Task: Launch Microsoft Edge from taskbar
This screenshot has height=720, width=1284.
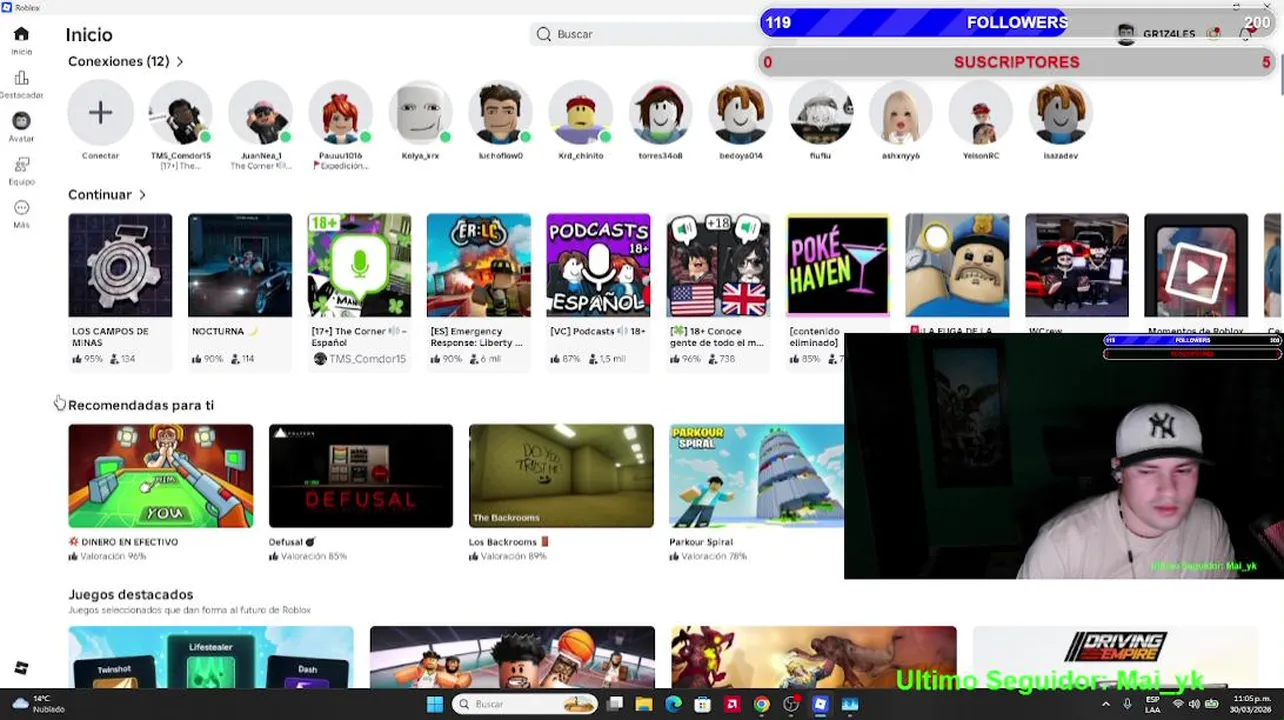Action: tap(673, 704)
